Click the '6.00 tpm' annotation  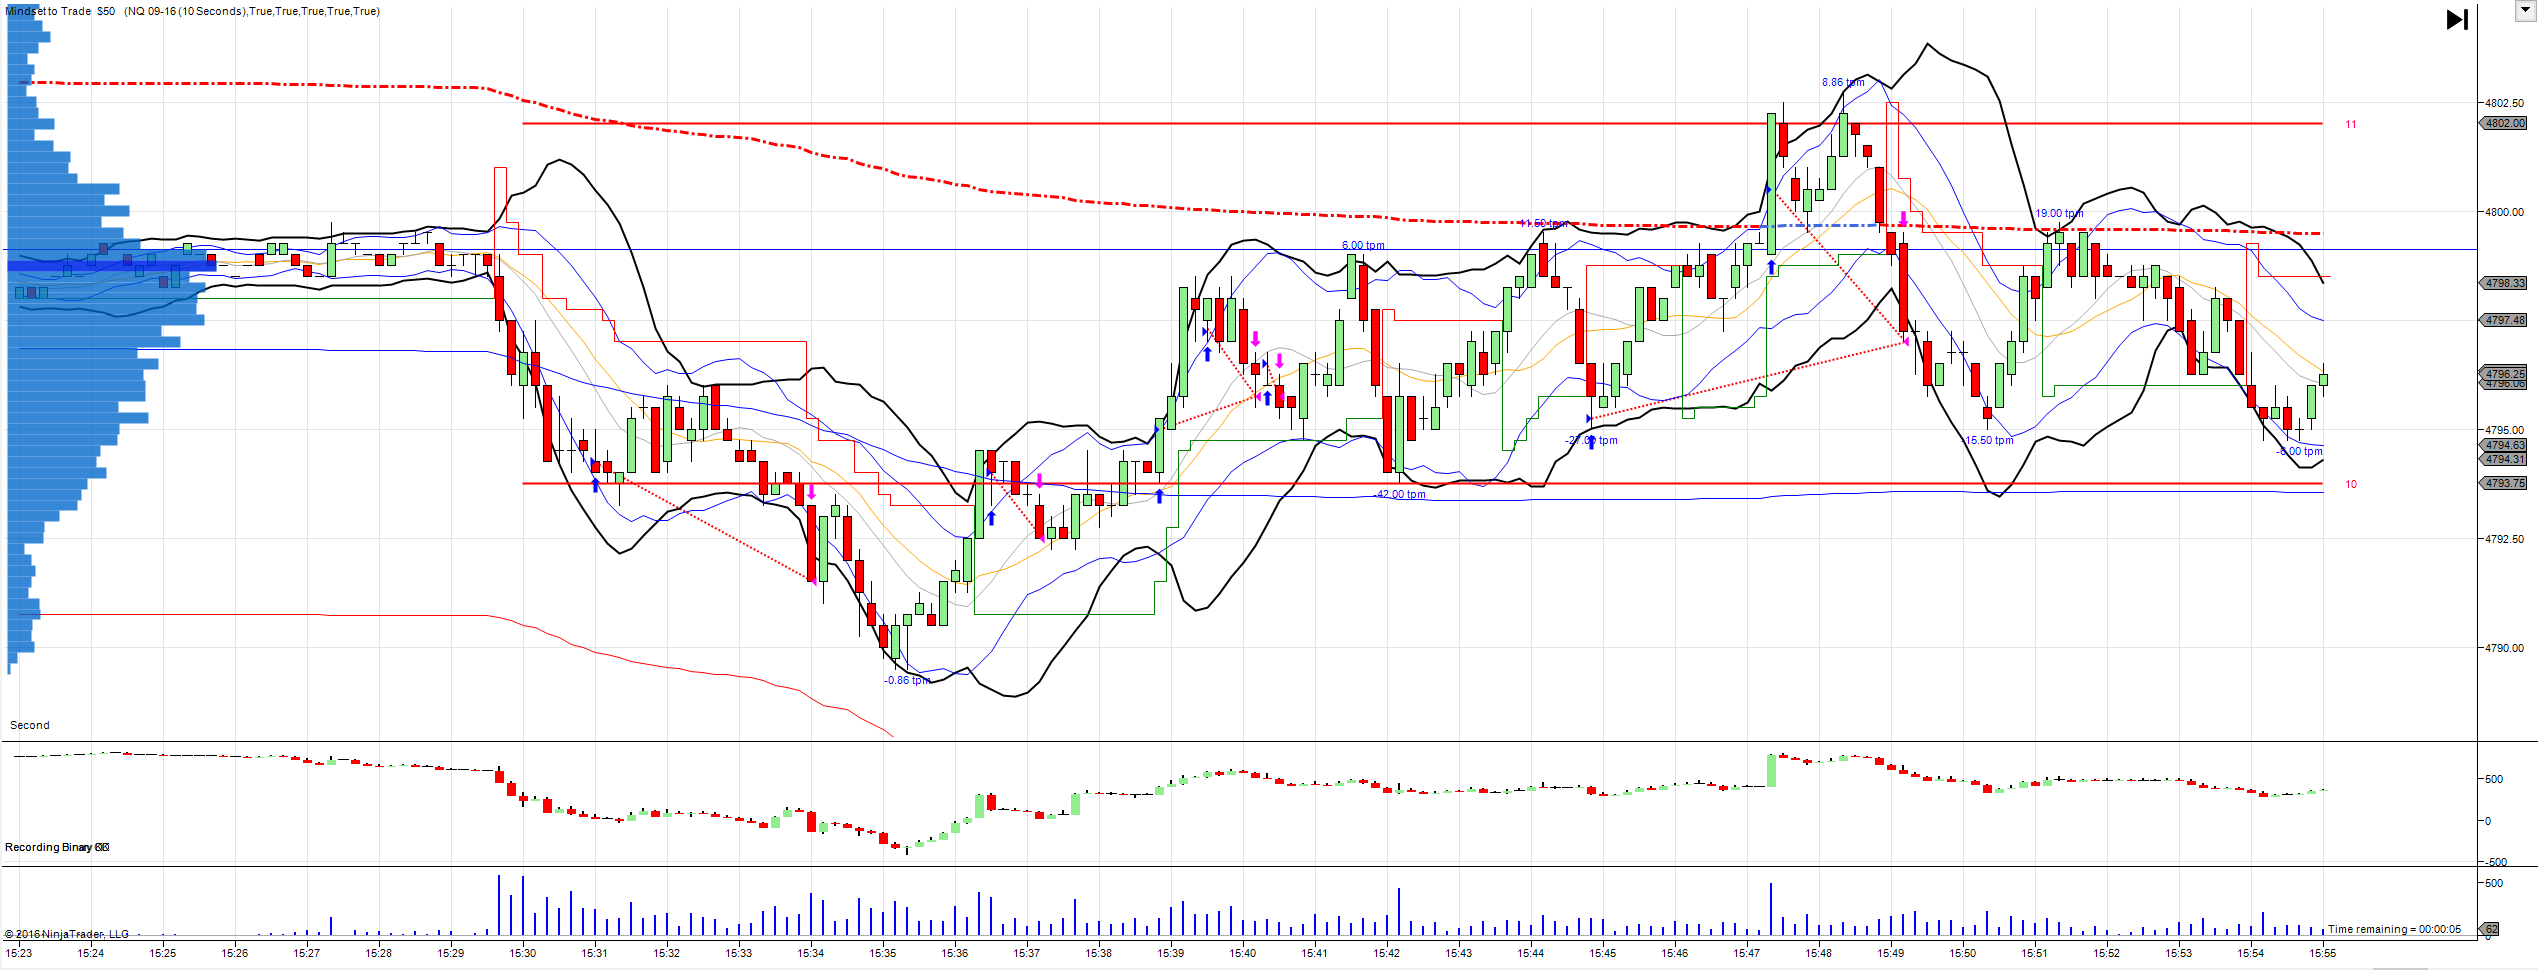[1363, 245]
